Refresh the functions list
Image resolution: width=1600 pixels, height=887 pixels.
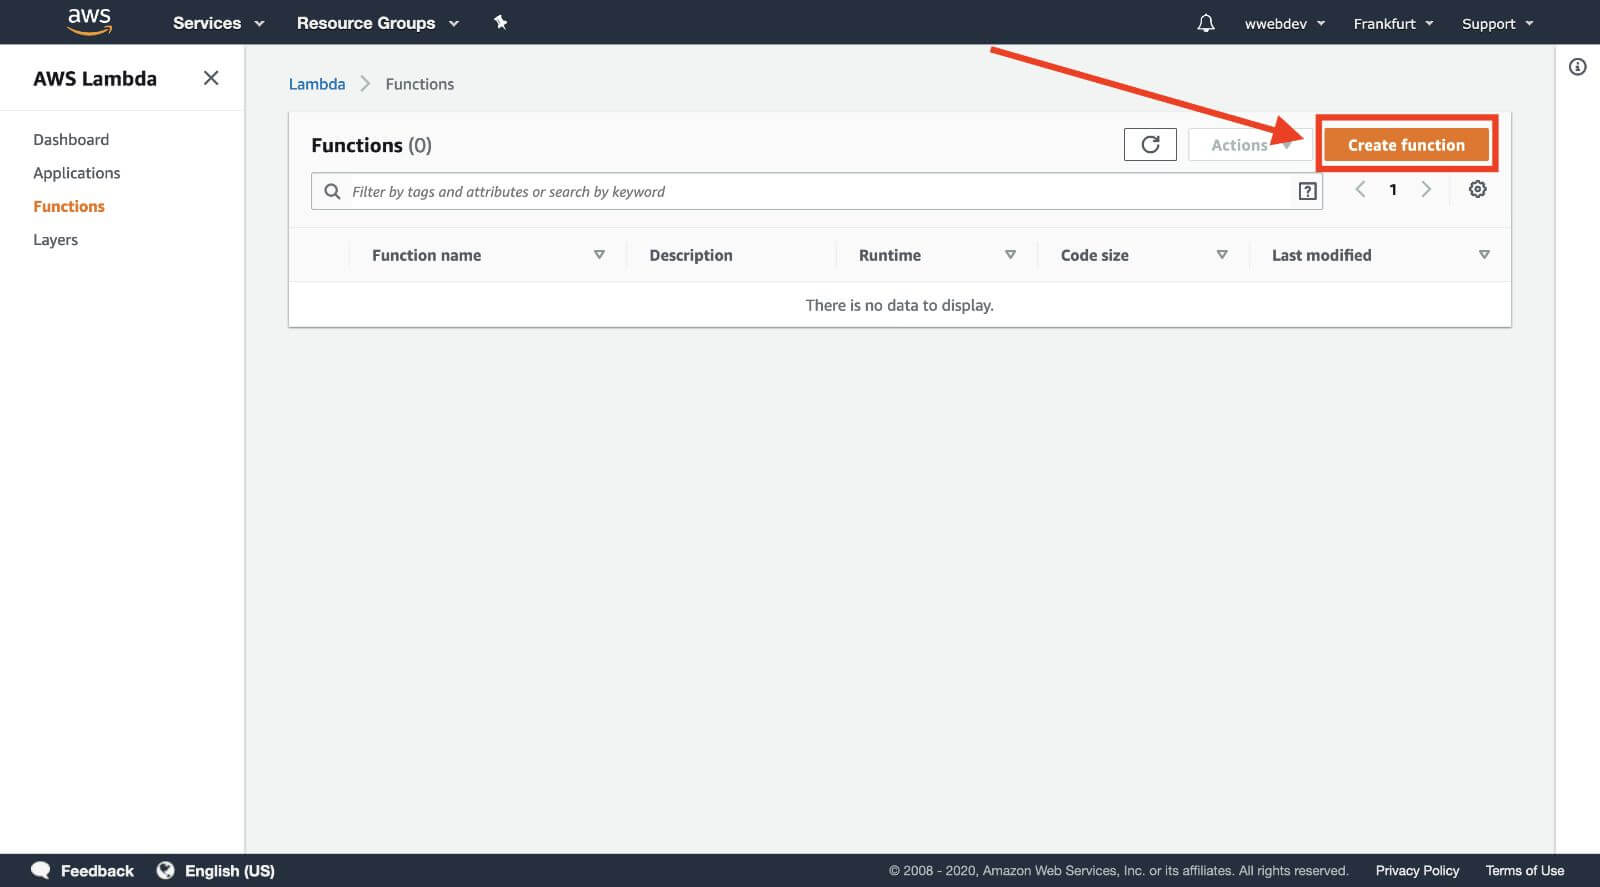pos(1150,144)
